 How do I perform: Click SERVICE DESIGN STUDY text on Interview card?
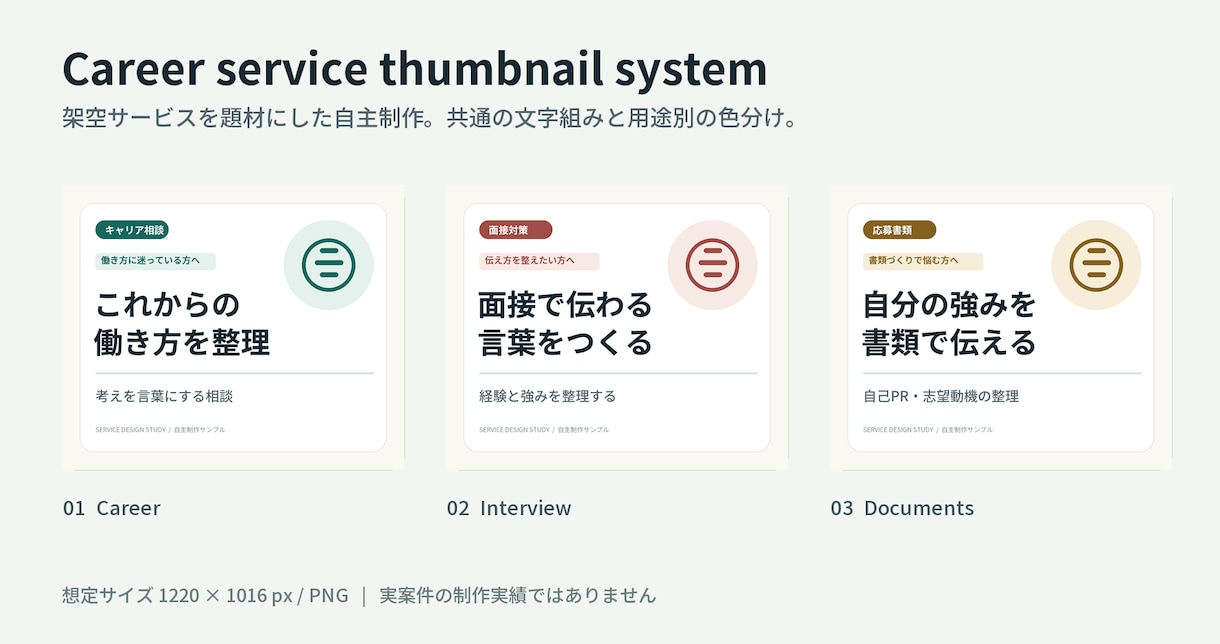[514, 429]
